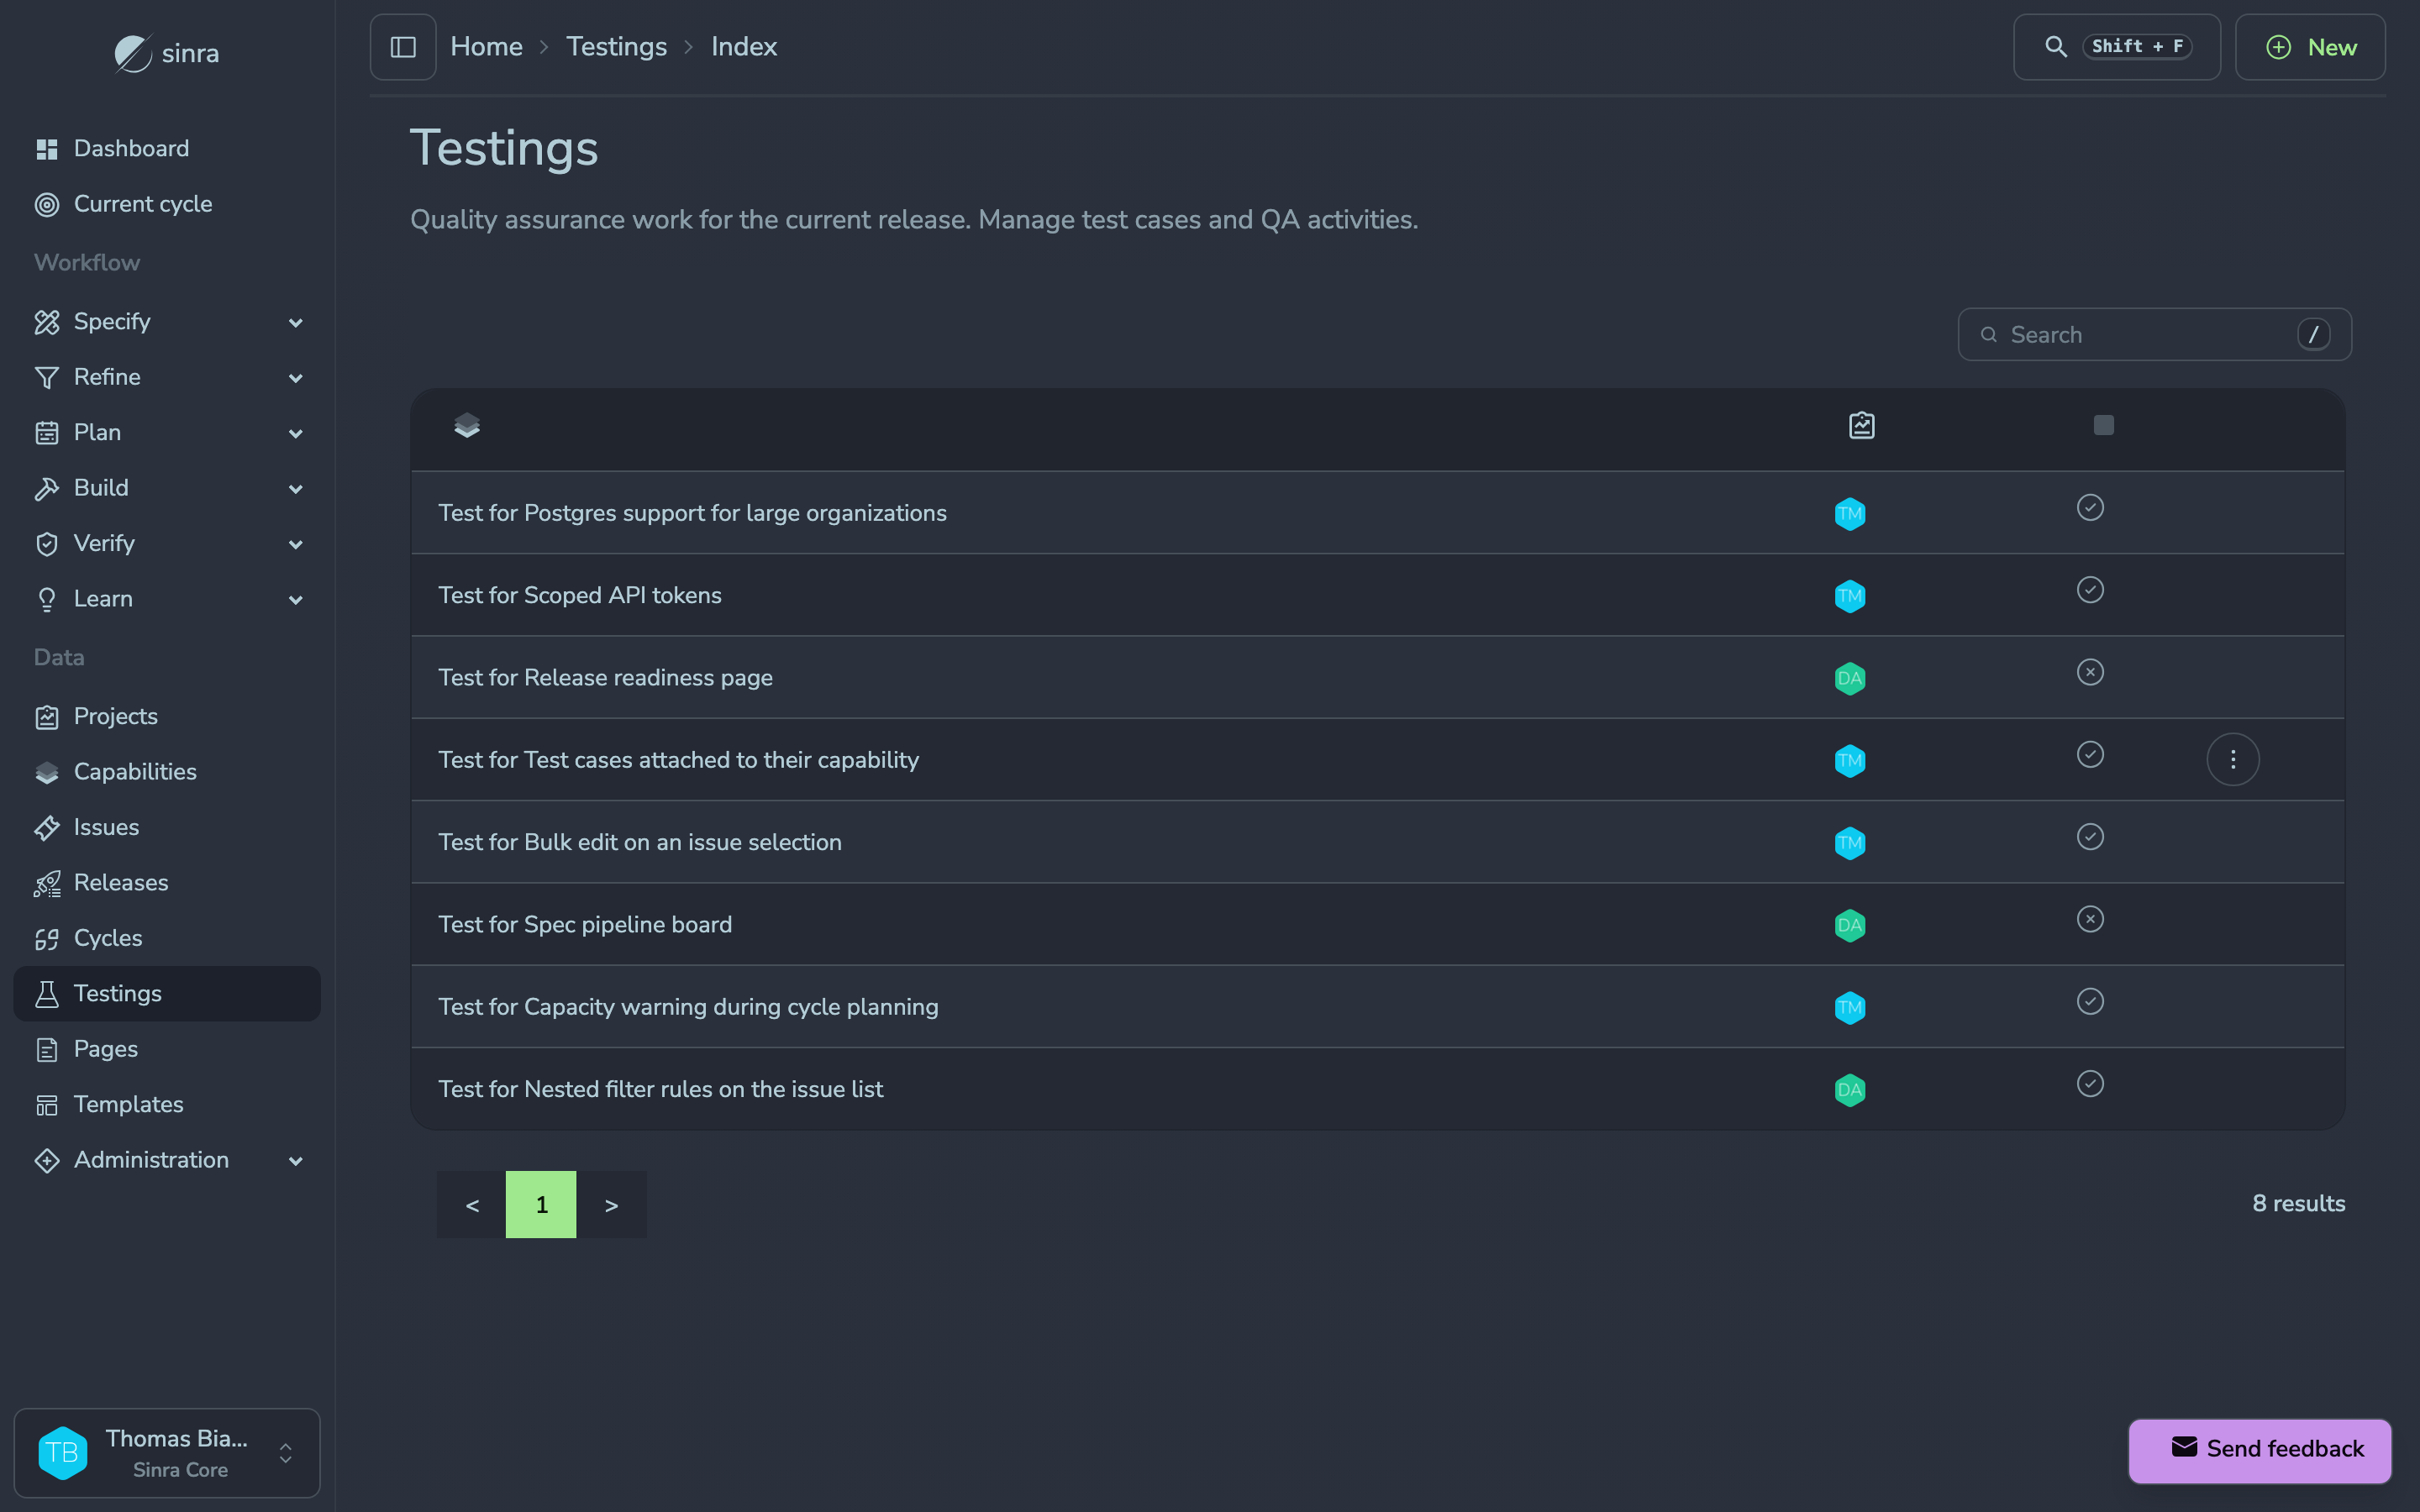
Task: Open Test for Scoped API tokens row
Action: [x=1377, y=596]
